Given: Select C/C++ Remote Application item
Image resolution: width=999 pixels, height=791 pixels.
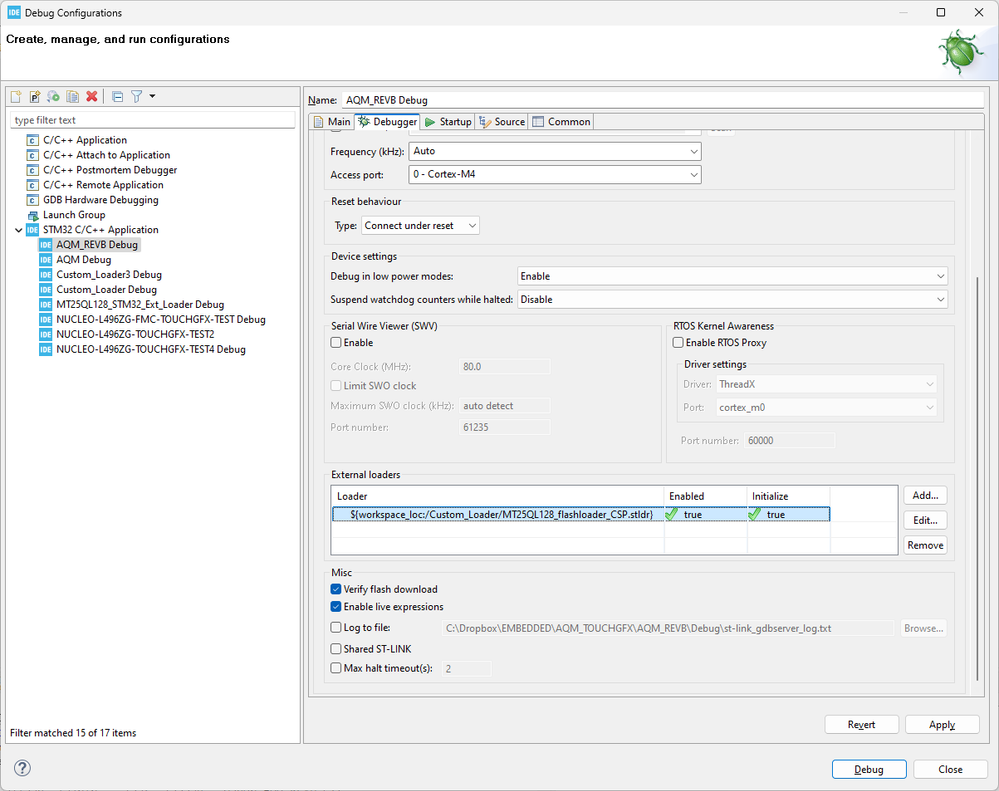Looking at the screenshot, I should pyautogui.click(x=103, y=185).
